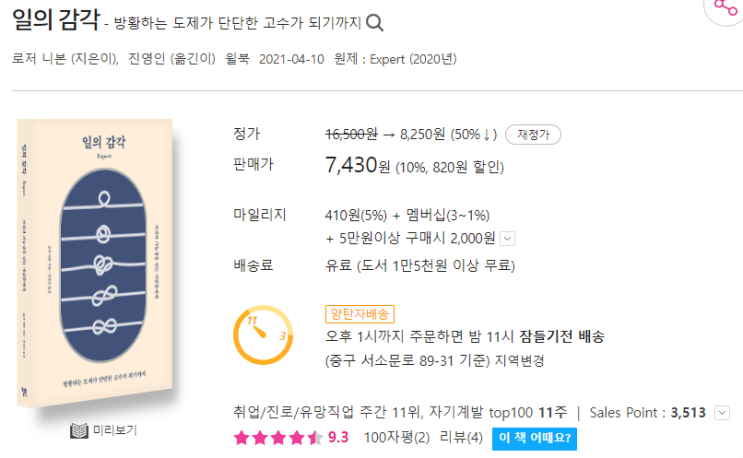Click the 일의 감각 book cover thumbnail
743x458 pixels.
[93, 263]
